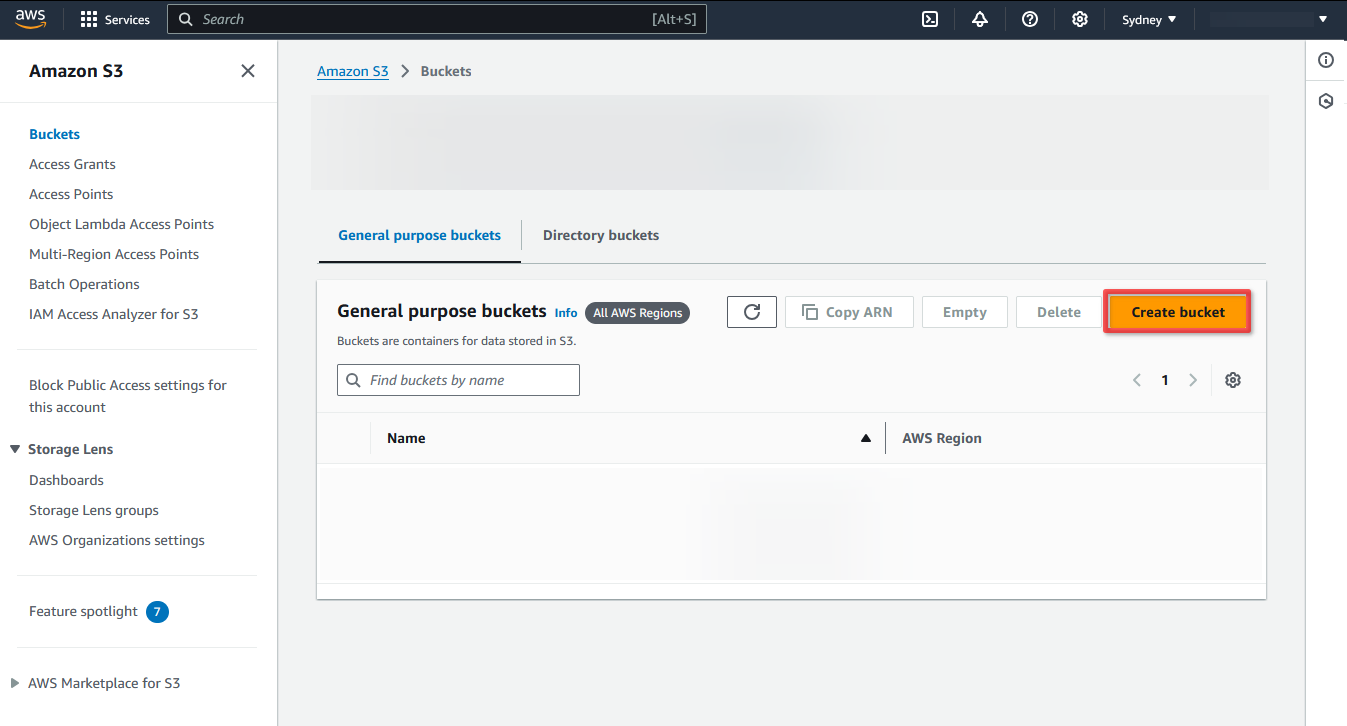The height and width of the screenshot is (726, 1347).
Task: Switch to Directory buckets tab
Action: click(601, 235)
